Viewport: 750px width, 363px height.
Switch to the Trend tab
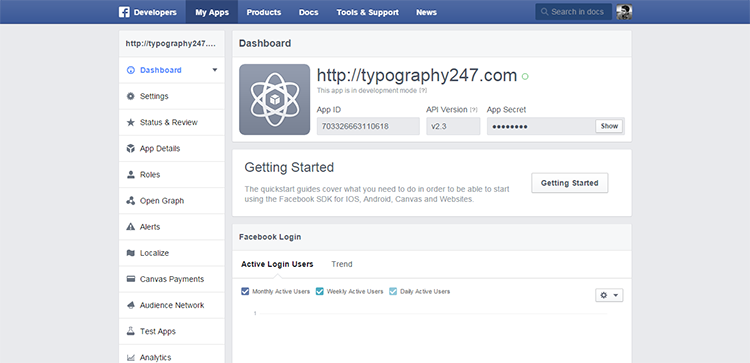[x=342, y=264]
